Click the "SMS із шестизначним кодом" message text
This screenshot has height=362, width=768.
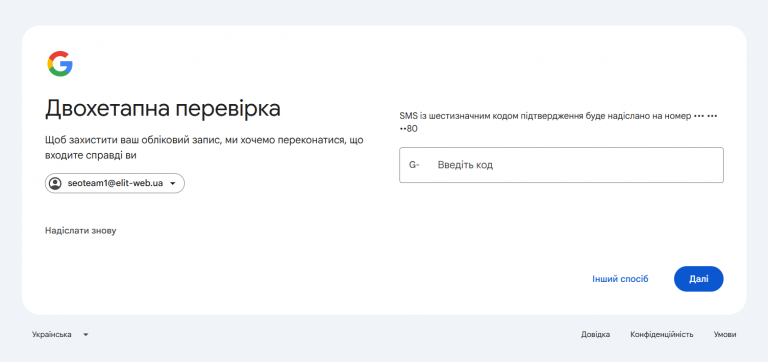tap(558, 122)
